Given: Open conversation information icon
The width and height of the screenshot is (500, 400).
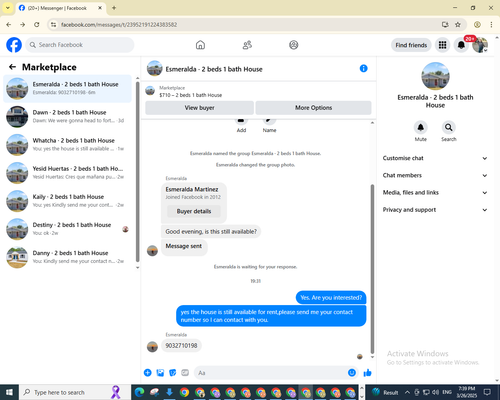Looking at the screenshot, I should point(363,68).
